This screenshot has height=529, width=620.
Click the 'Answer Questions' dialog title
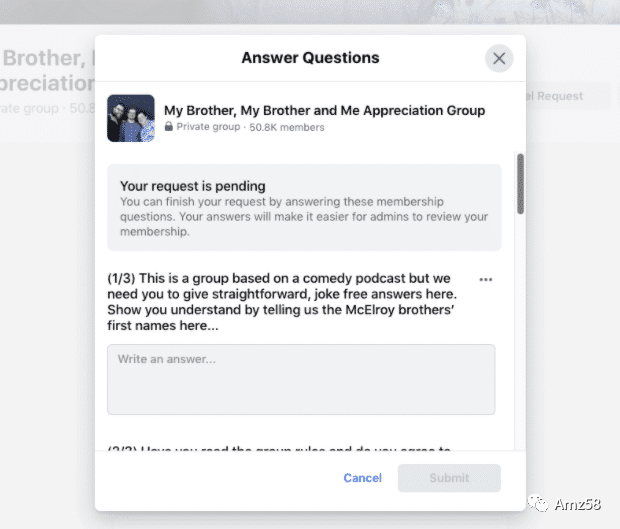point(310,58)
